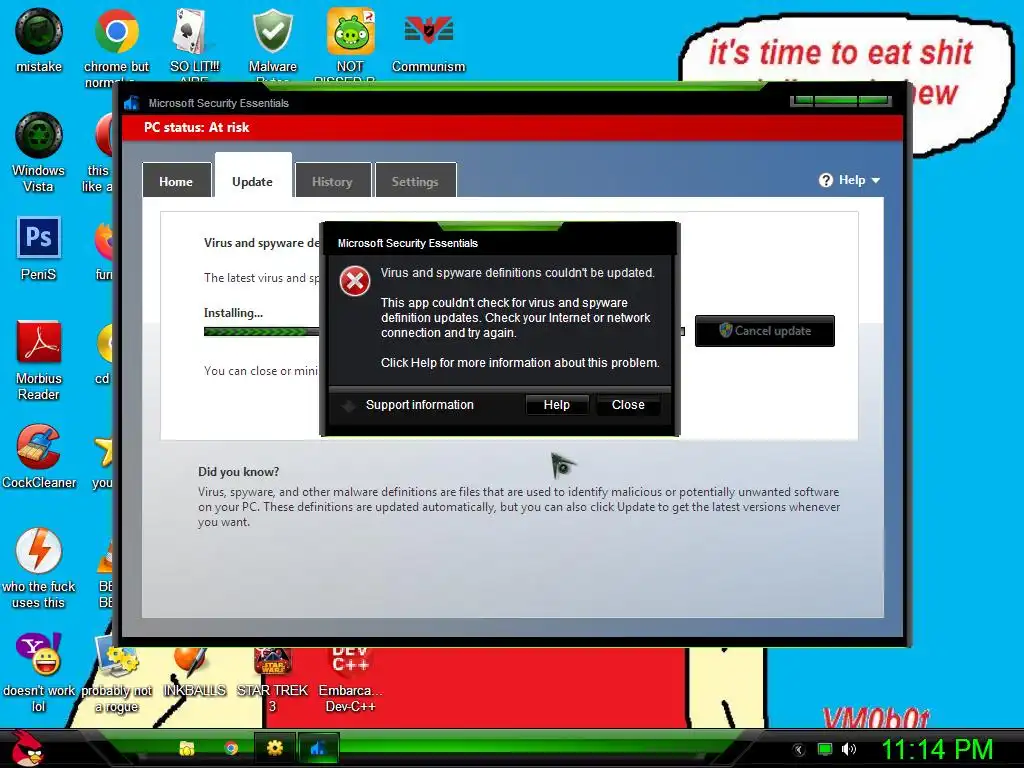Click the 'Installing...' status text
The image size is (1024, 768).
(x=233, y=313)
